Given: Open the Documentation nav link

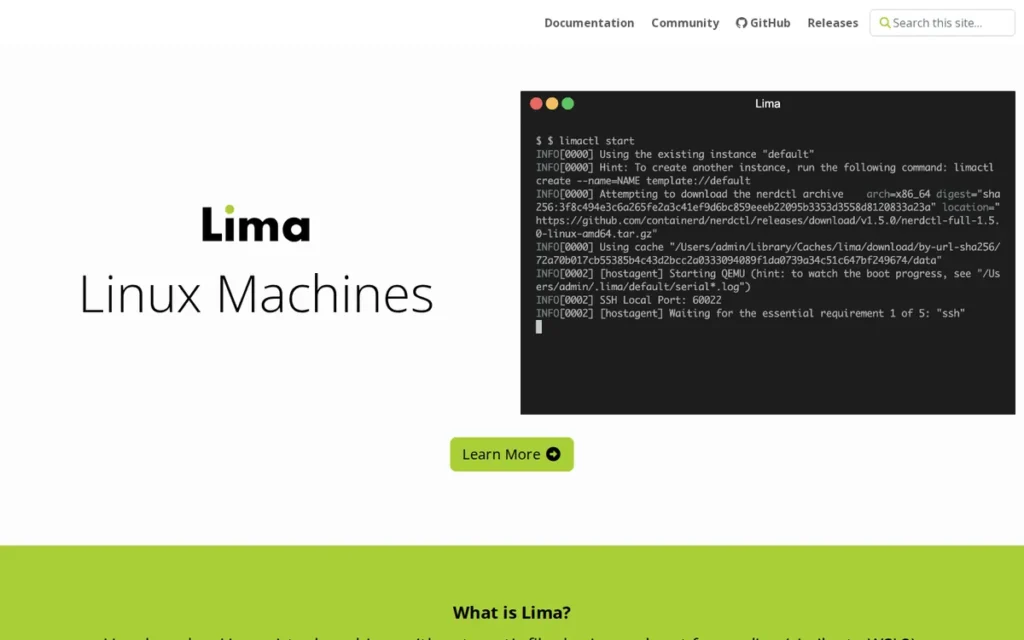Looking at the screenshot, I should (589, 23).
